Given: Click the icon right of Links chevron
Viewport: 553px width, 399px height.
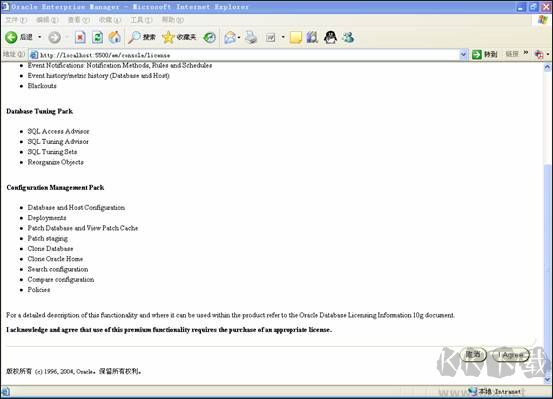Looking at the screenshot, I should pos(539,54).
